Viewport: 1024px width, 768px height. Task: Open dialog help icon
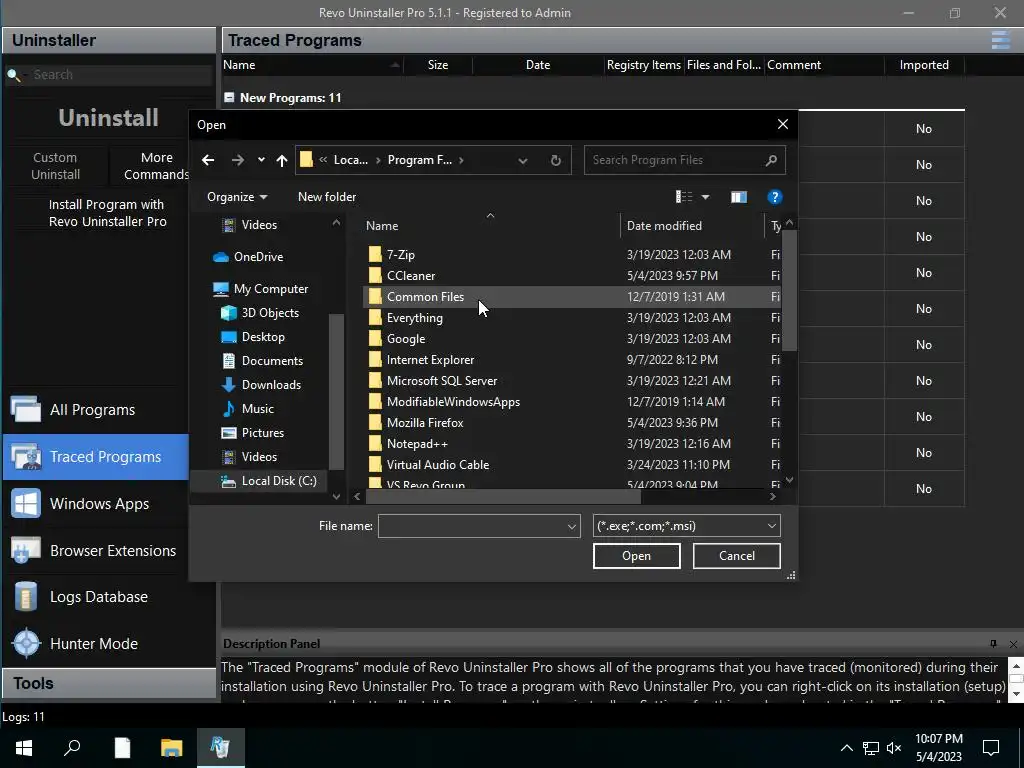point(775,197)
